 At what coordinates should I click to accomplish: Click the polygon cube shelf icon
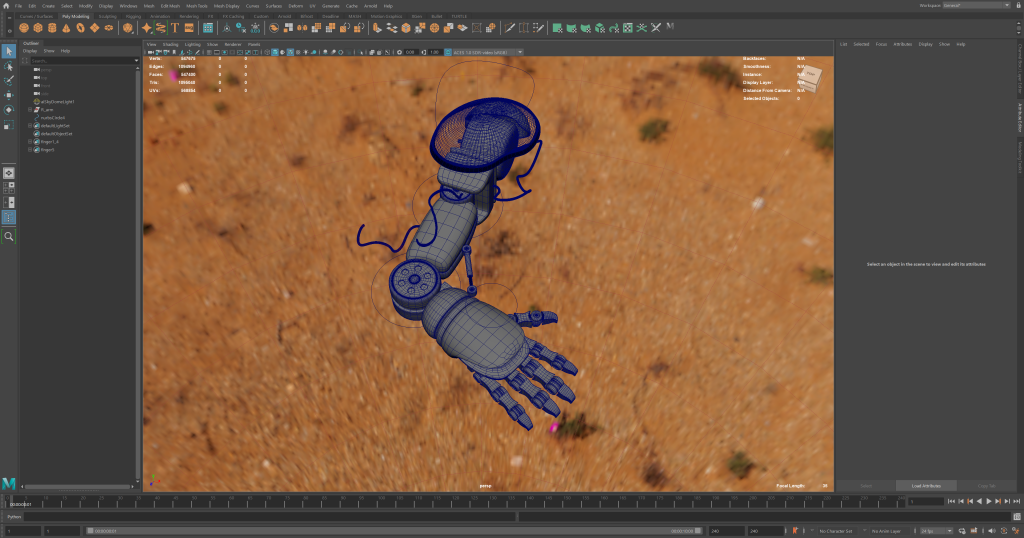tap(37, 28)
